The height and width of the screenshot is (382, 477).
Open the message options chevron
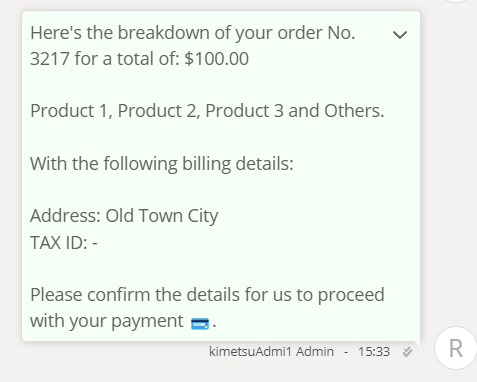[400, 35]
